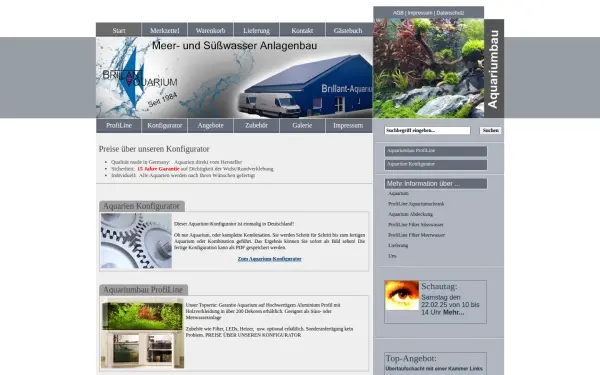
Task: Click the Suchen button
Action: click(491, 130)
